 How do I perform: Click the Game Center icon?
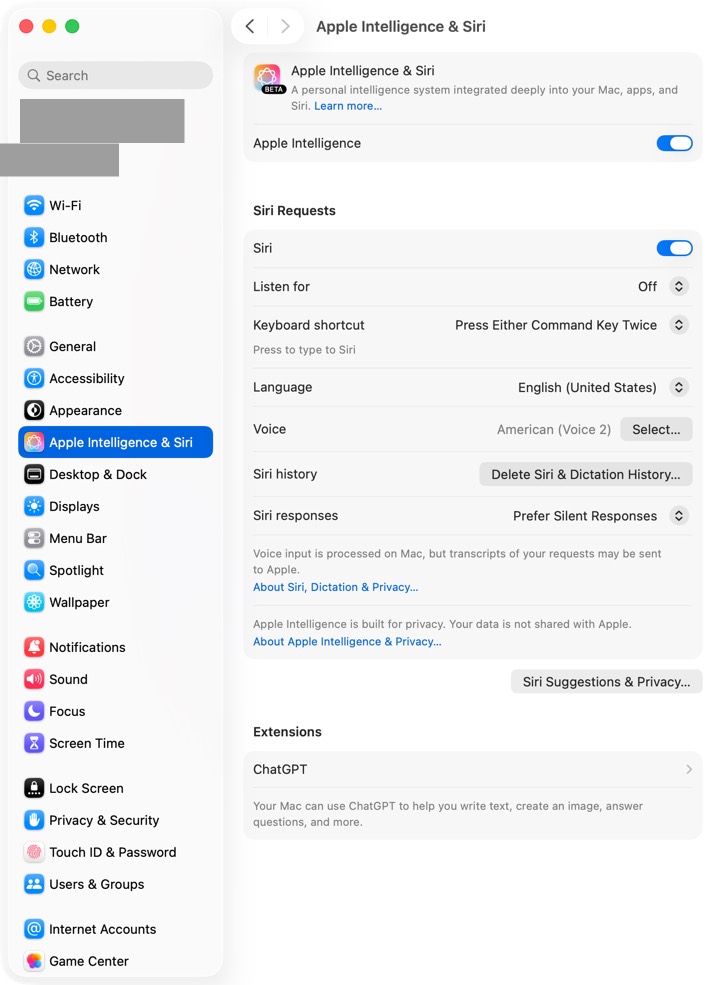[34, 961]
